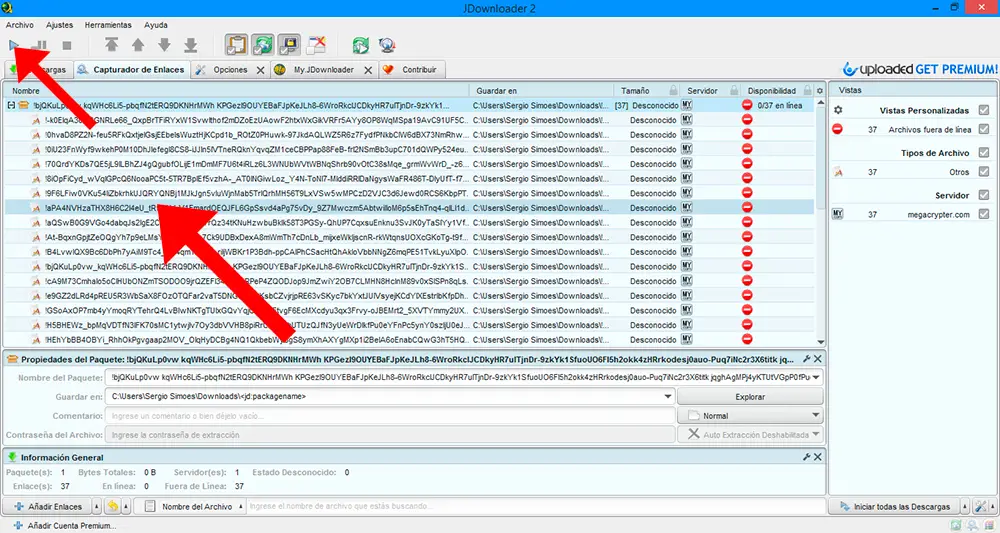Toggle Tipos de Archivo checkbox
1000x533 pixels.
click(x=984, y=153)
